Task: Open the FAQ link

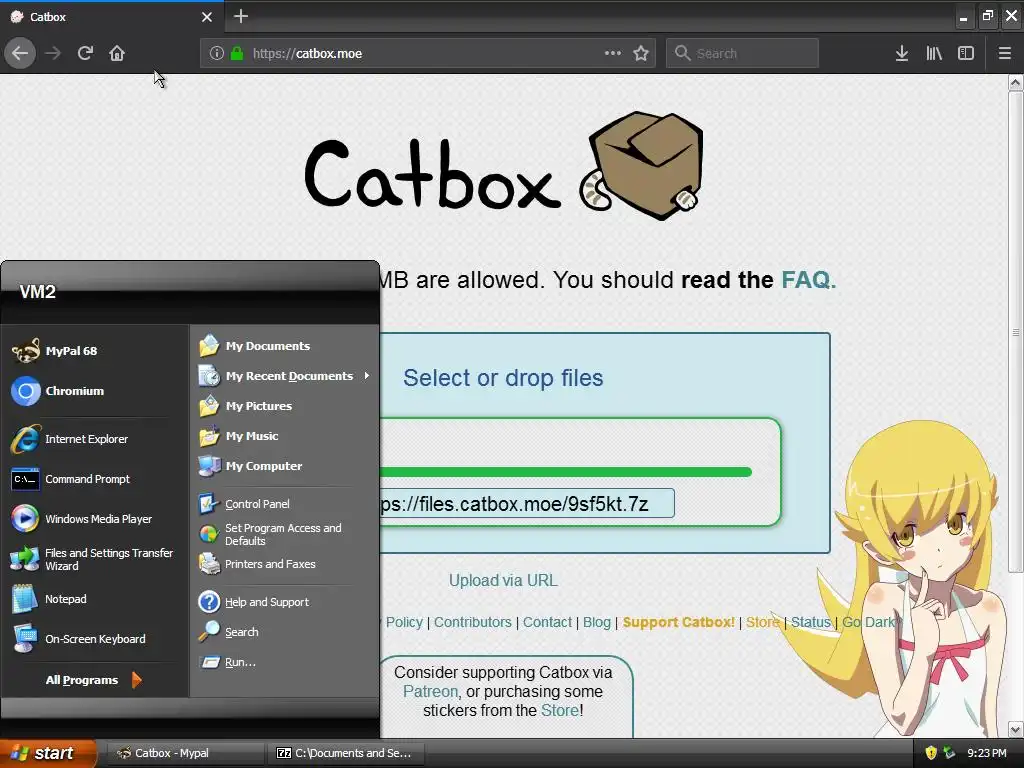Action: [808, 280]
